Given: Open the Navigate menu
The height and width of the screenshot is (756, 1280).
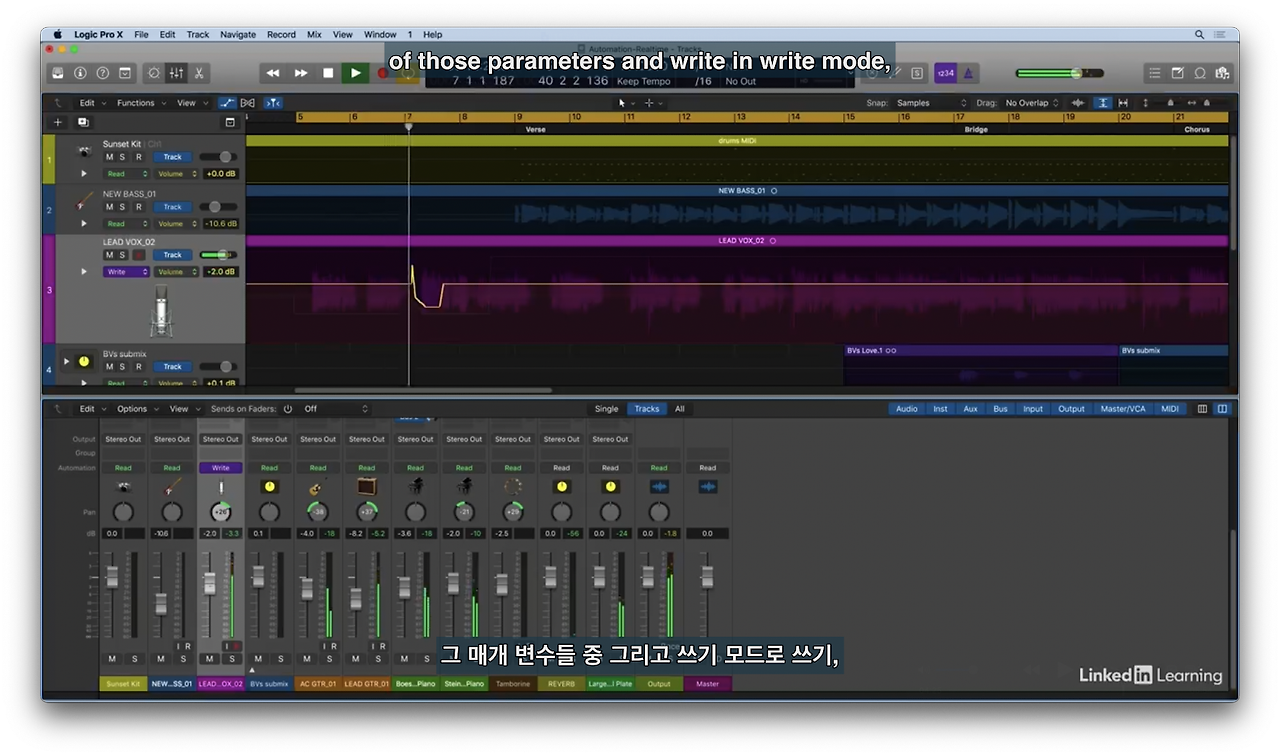Looking at the screenshot, I should click(238, 34).
